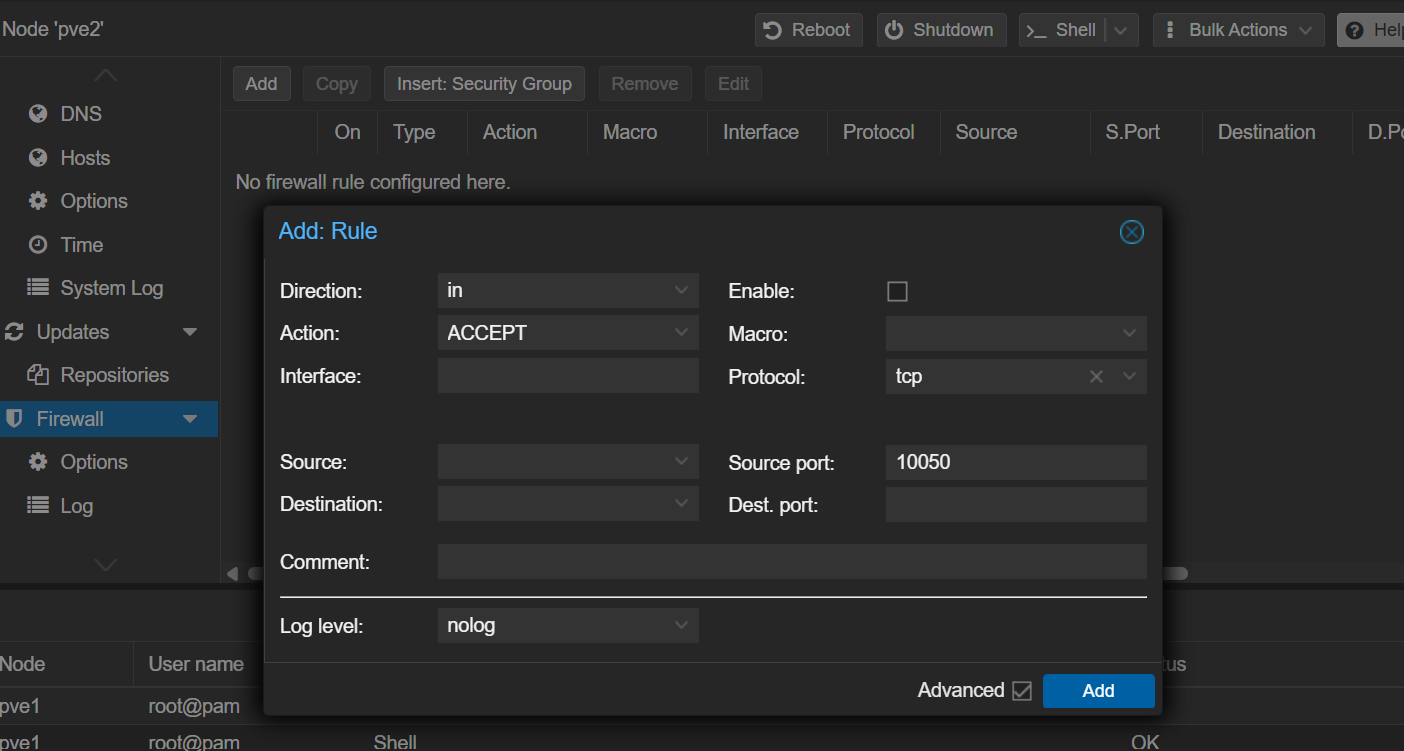Tick the Enable rule checkbox
This screenshot has height=751, width=1404.
pyautogui.click(x=898, y=292)
